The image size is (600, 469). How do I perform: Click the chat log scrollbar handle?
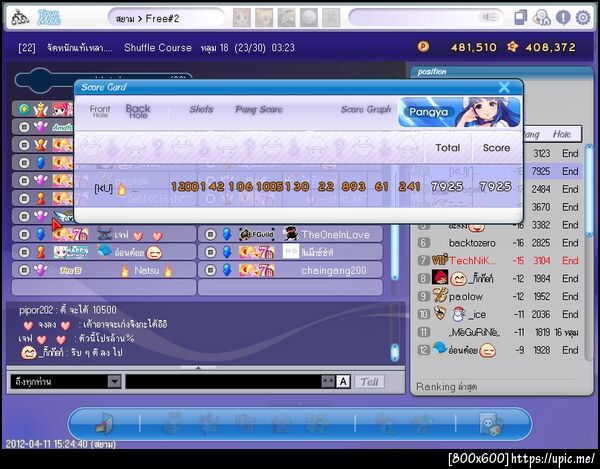coord(395,352)
